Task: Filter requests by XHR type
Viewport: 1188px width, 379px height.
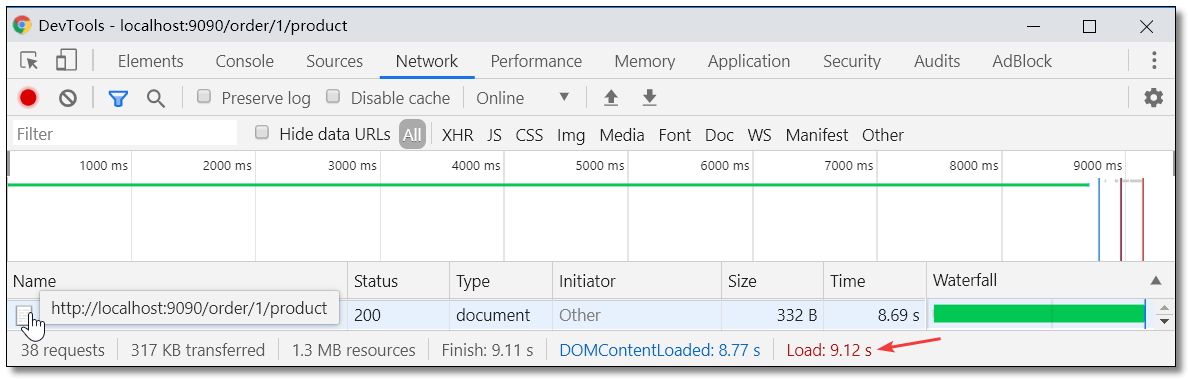Action: [x=458, y=135]
